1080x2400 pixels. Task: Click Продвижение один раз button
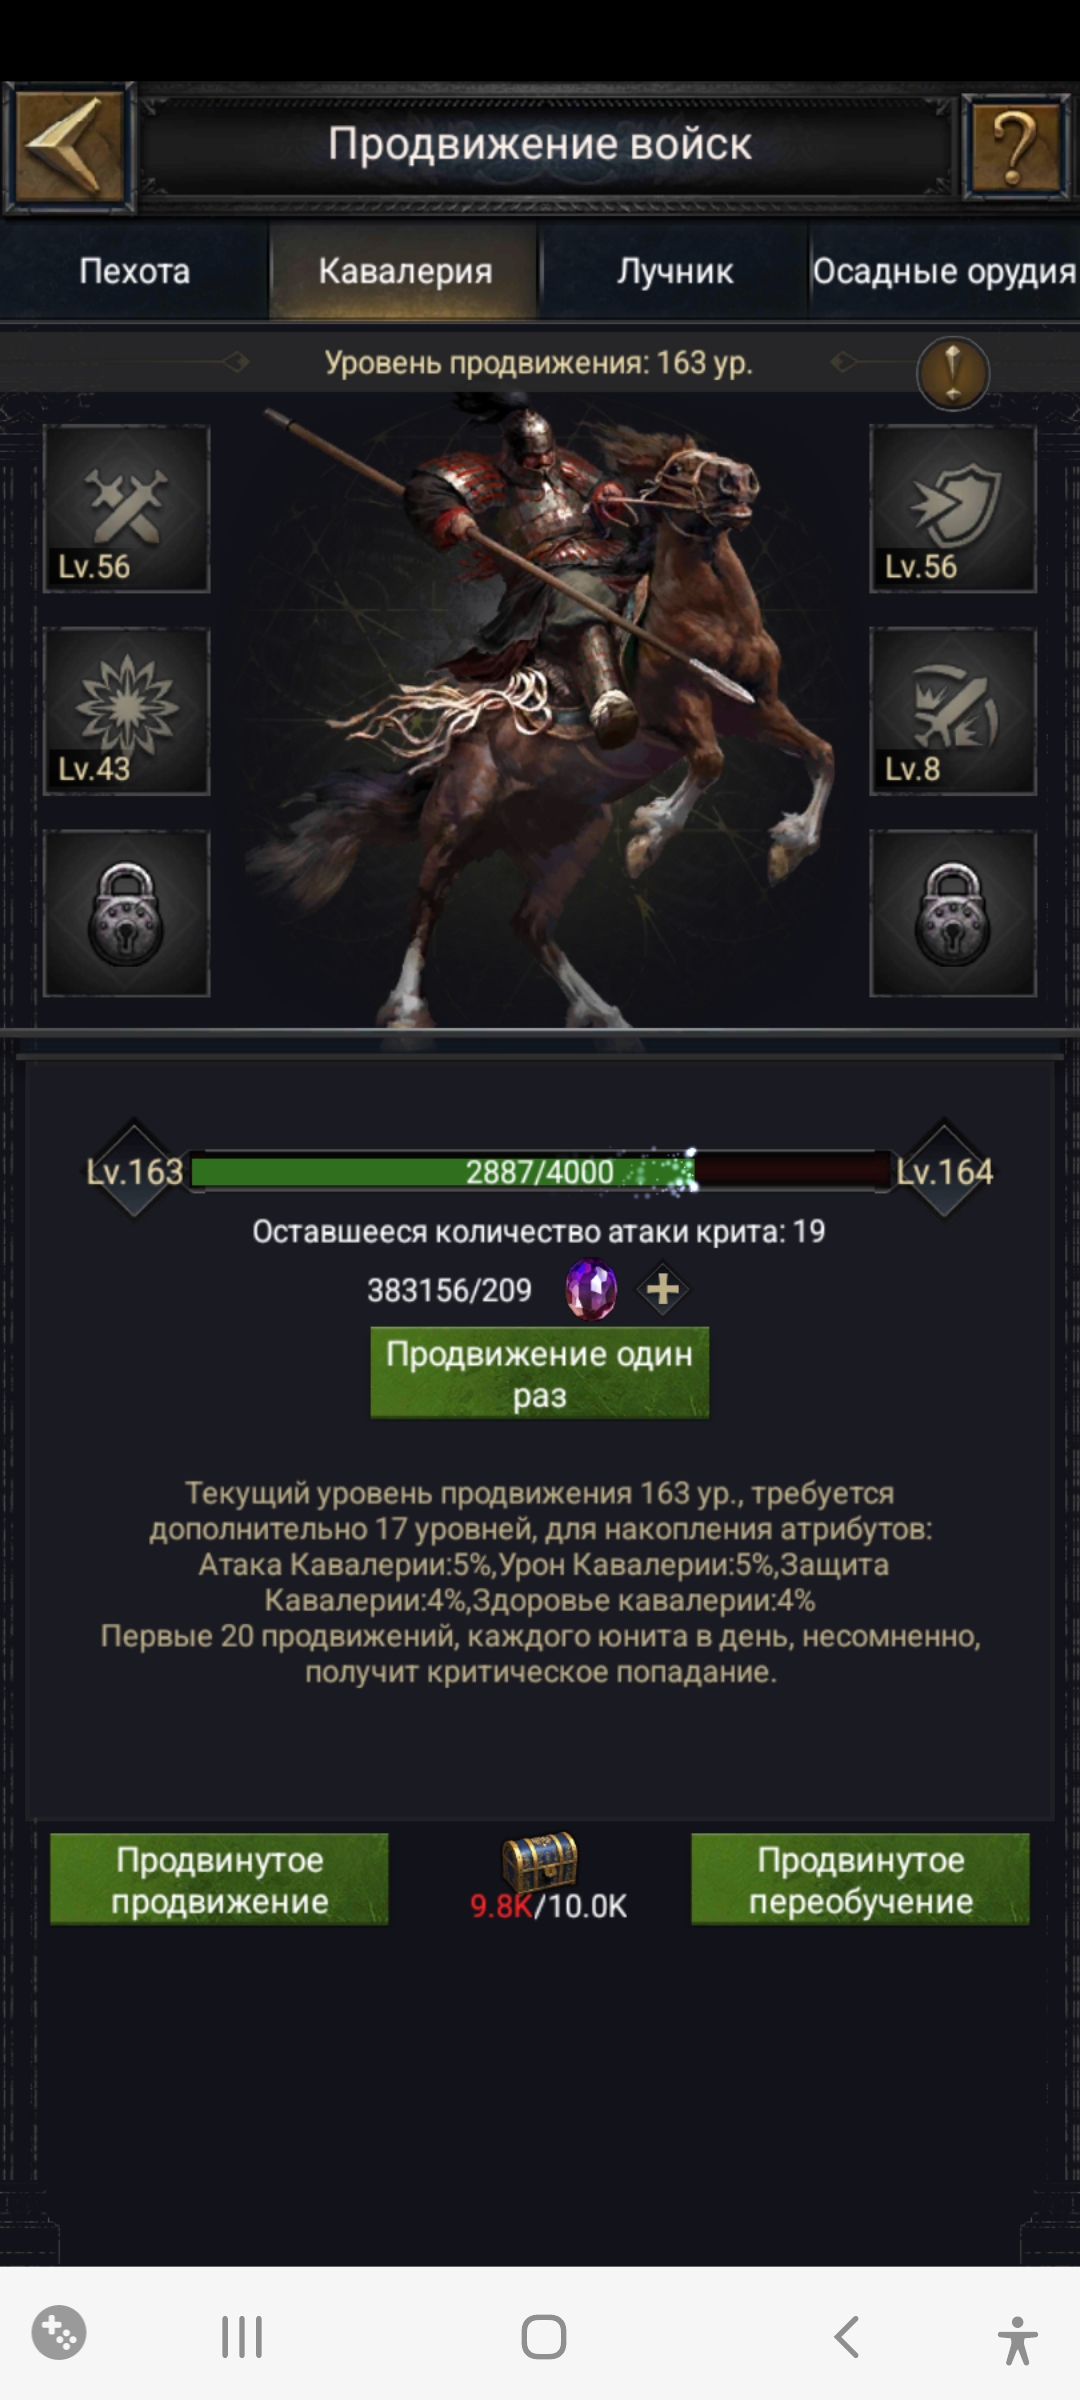540,1373
